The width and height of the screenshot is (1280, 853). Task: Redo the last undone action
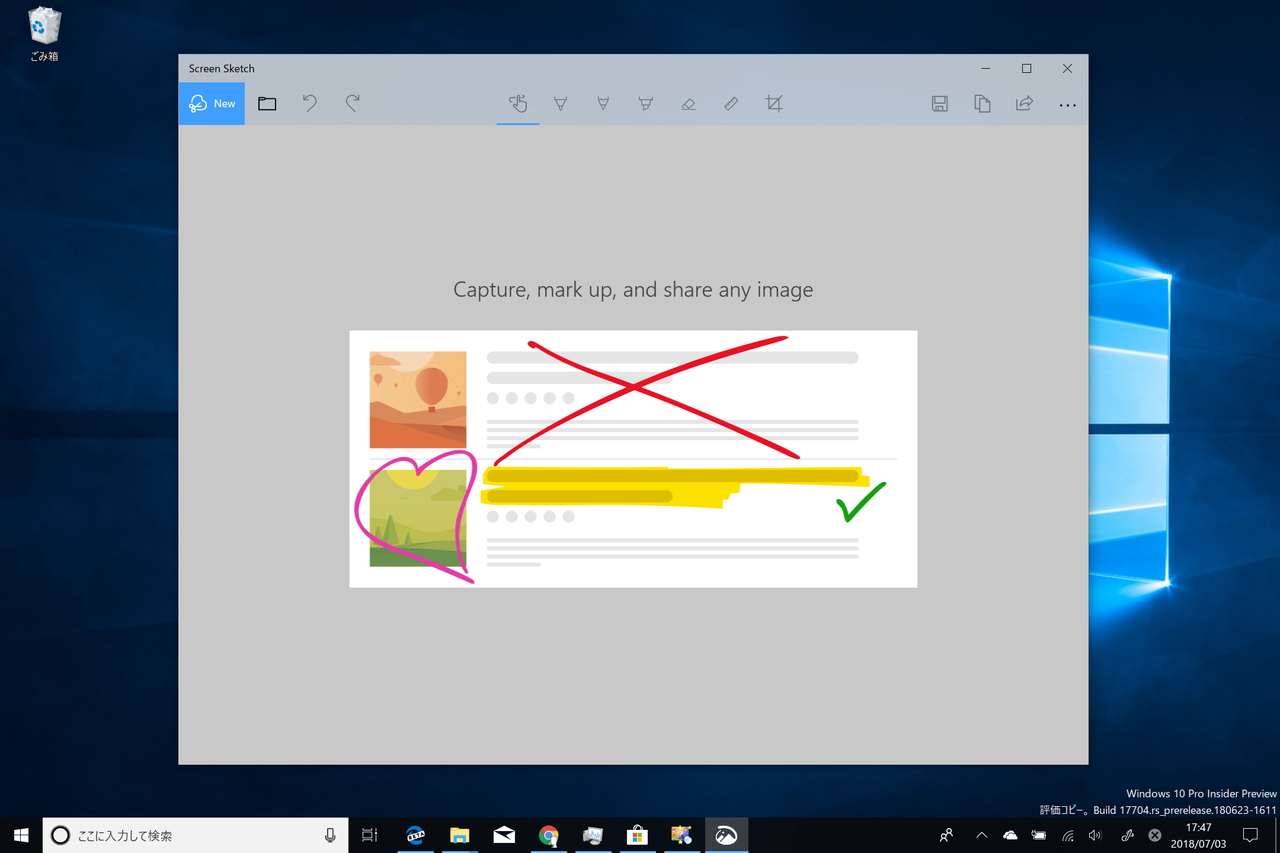(x=352, y=103)
